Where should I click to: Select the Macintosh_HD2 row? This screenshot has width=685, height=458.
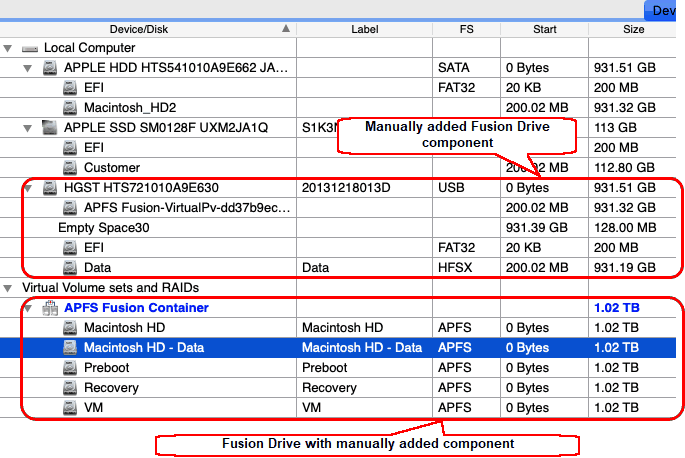tap(338, 108)
